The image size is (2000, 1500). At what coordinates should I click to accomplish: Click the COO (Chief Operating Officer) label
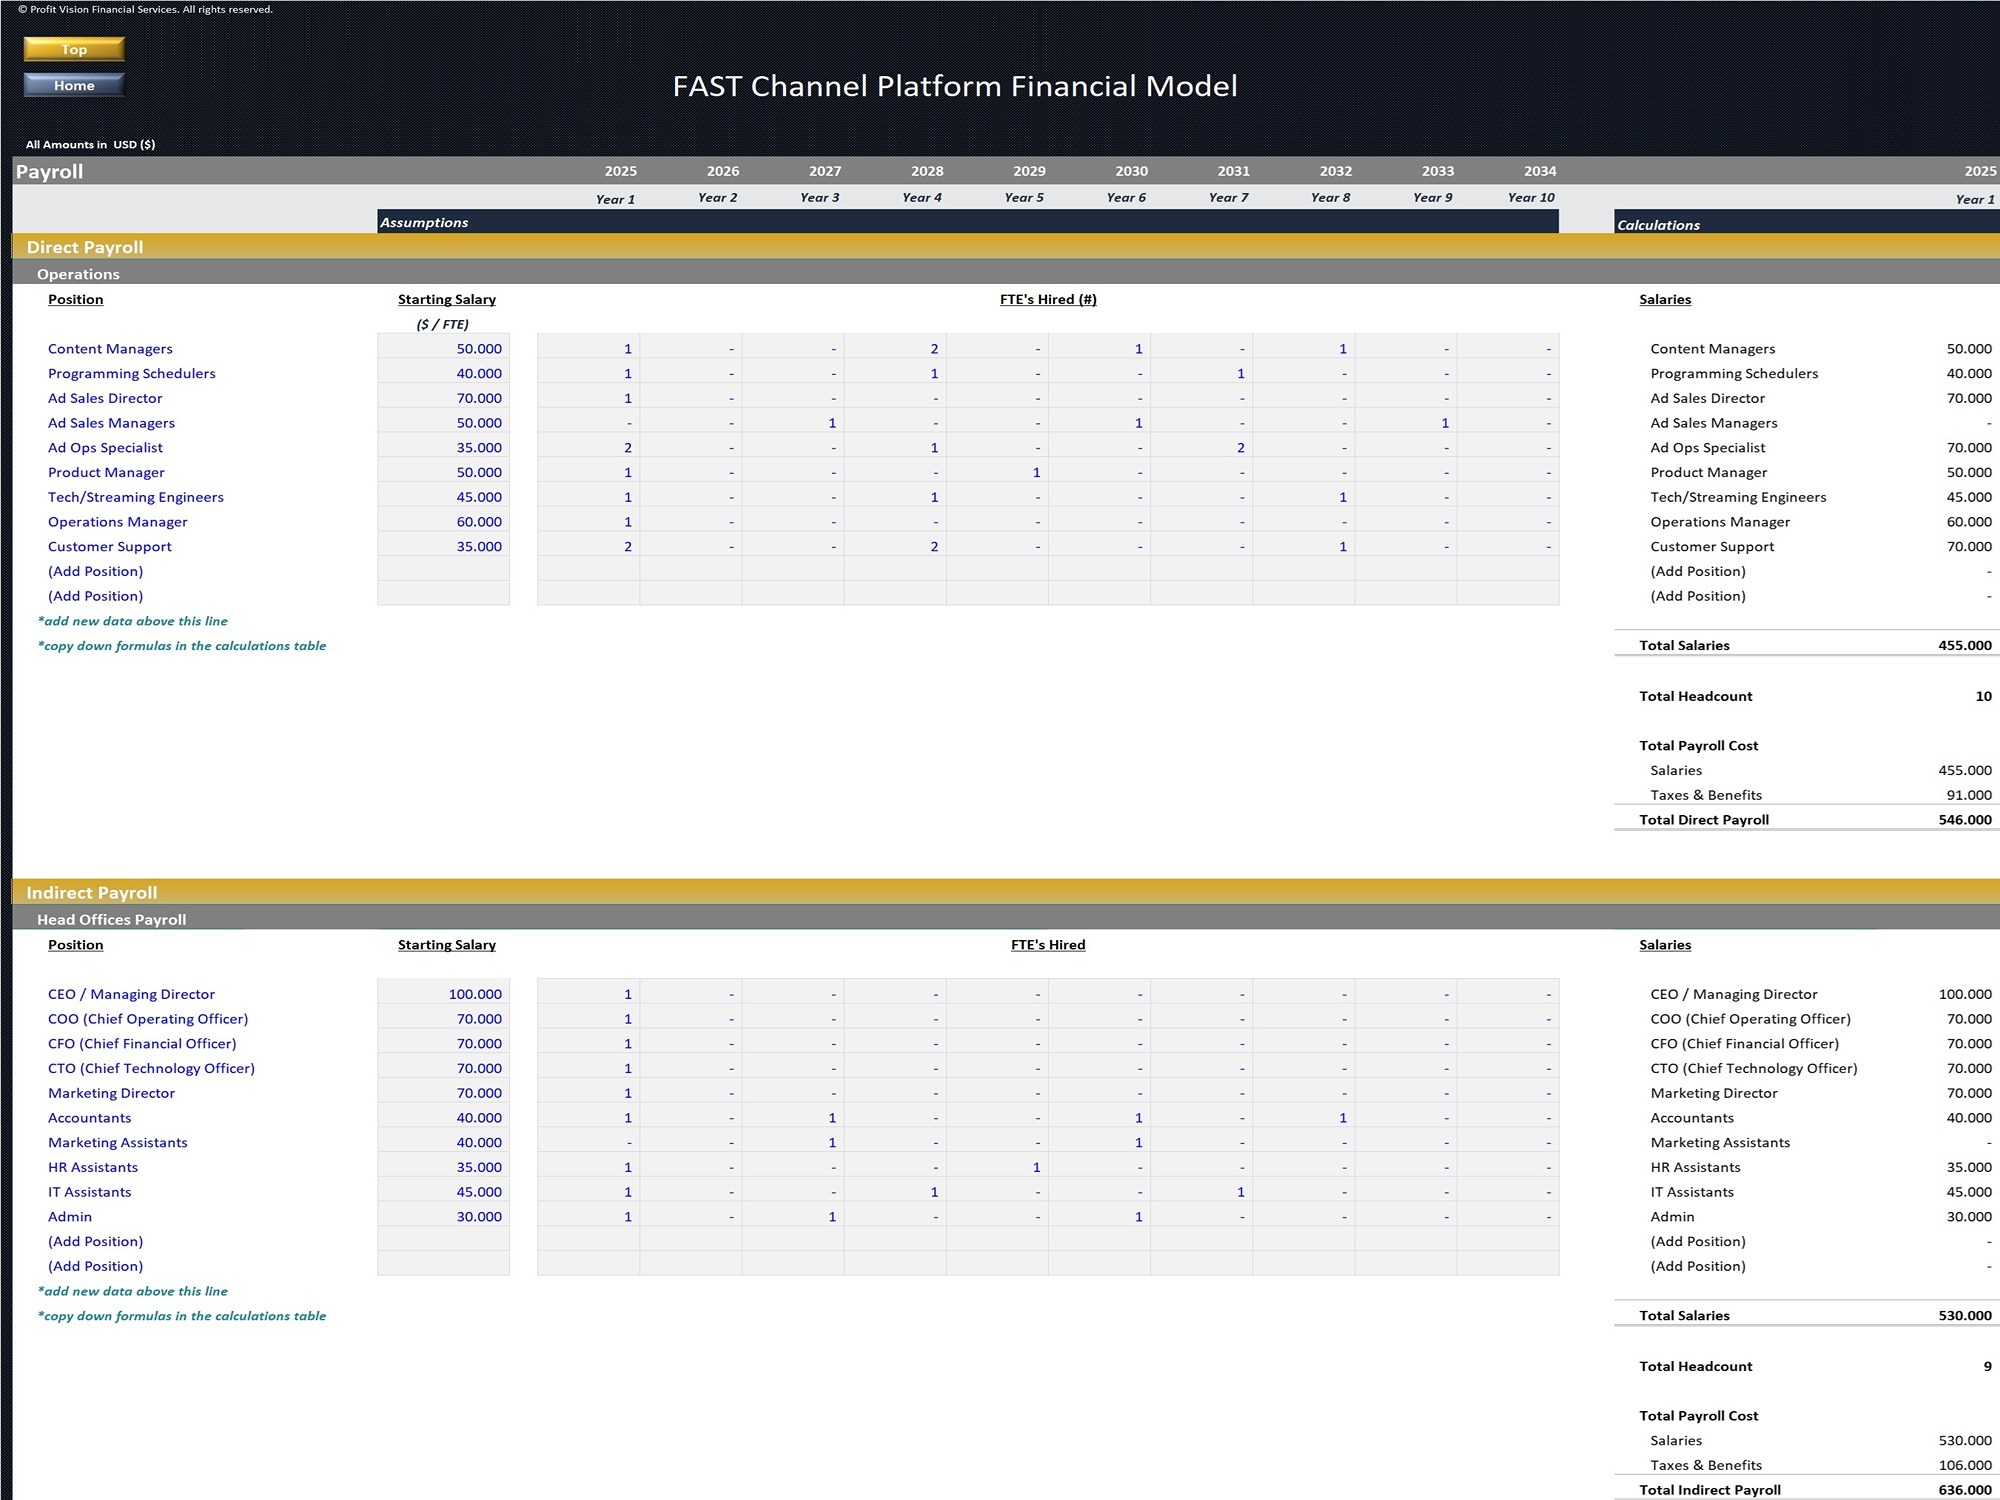148,1018
